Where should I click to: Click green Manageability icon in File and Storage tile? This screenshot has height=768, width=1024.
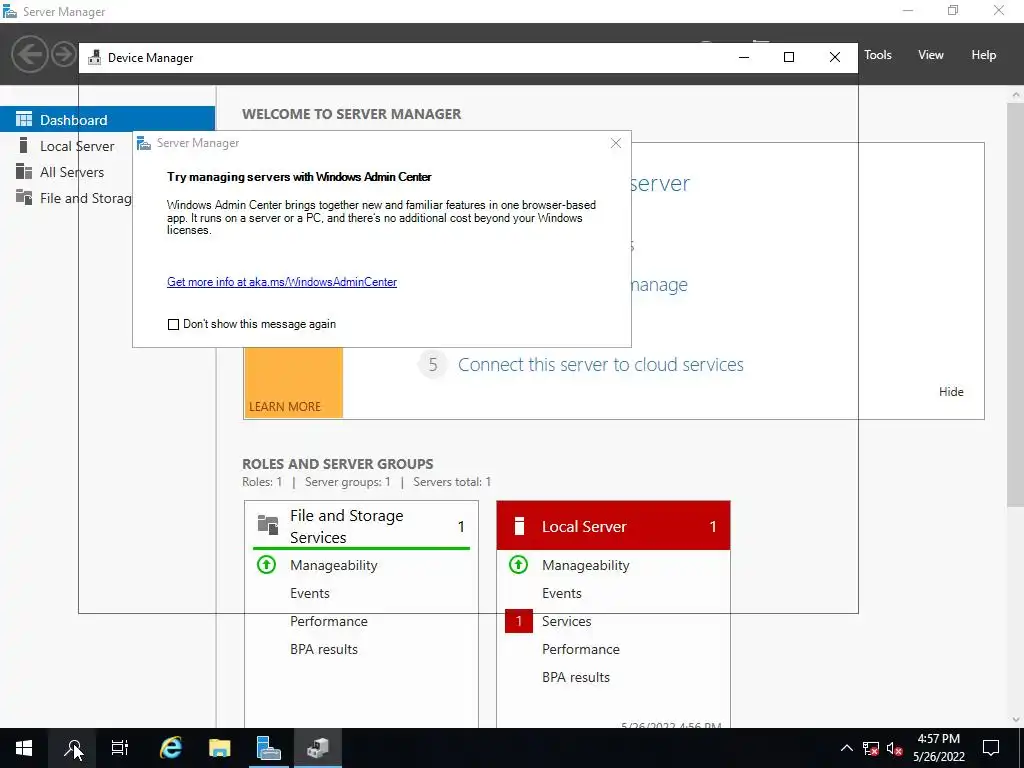266,564
